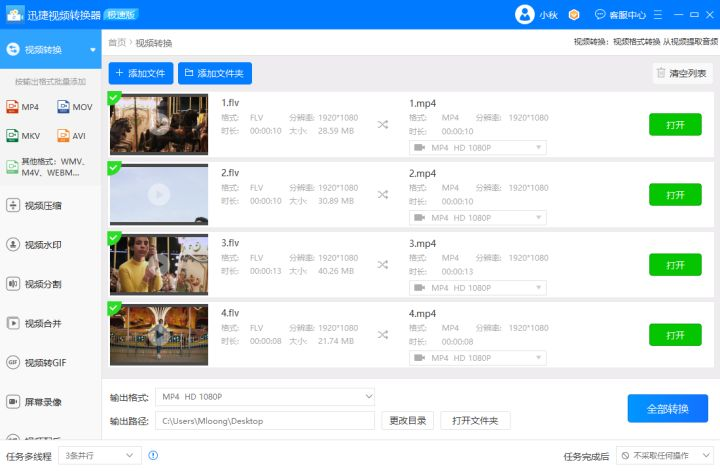
Task: Open the hamburger menu in title bar
Action: pos(658,15)
